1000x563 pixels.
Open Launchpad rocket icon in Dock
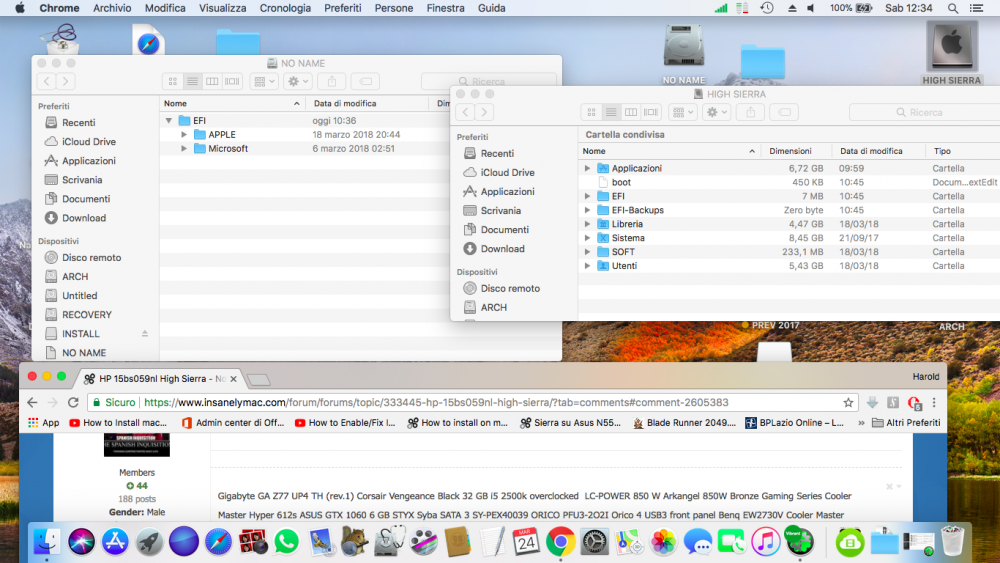[x=149, y=542]
